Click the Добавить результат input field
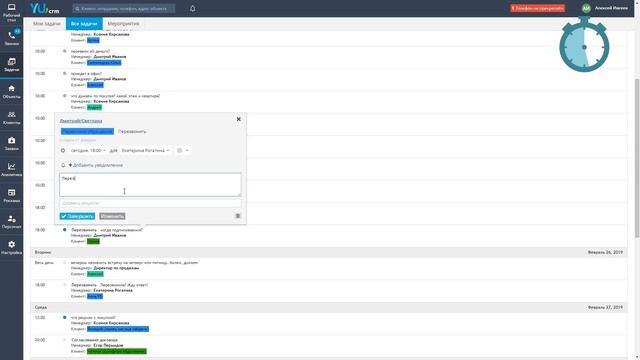Screen dimensions: 640x360 pos(150,203)
